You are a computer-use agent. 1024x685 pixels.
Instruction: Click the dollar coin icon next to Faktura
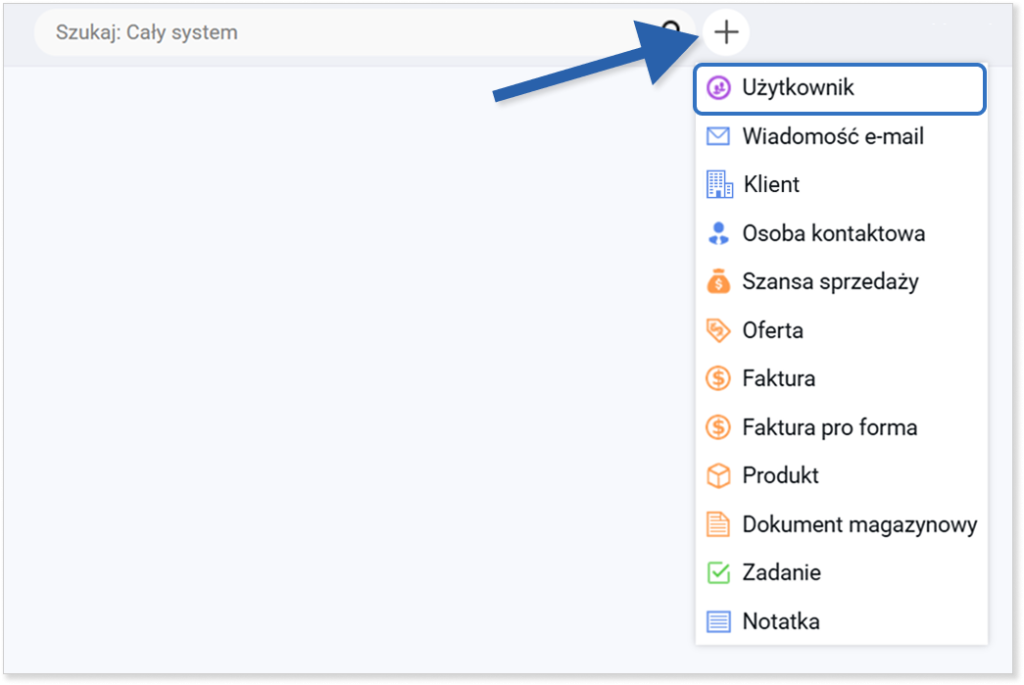tap(718, 378)
